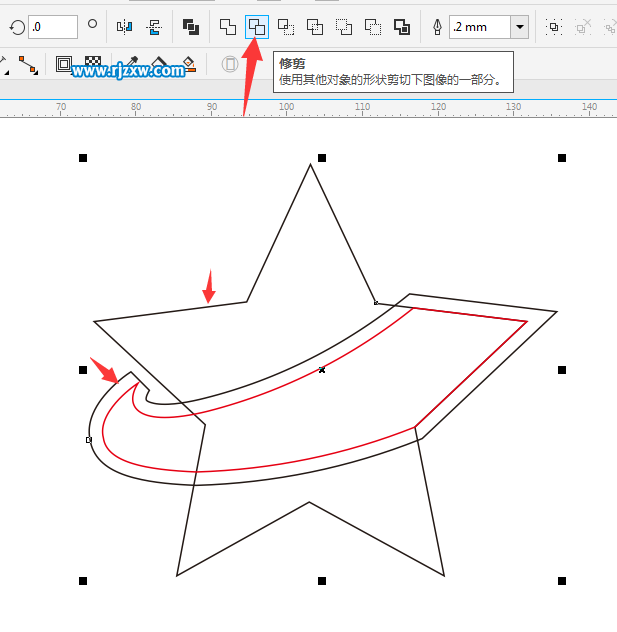Mirror the selection horizontally
This screenshot has height=632, width=617.
coord(125,27)
